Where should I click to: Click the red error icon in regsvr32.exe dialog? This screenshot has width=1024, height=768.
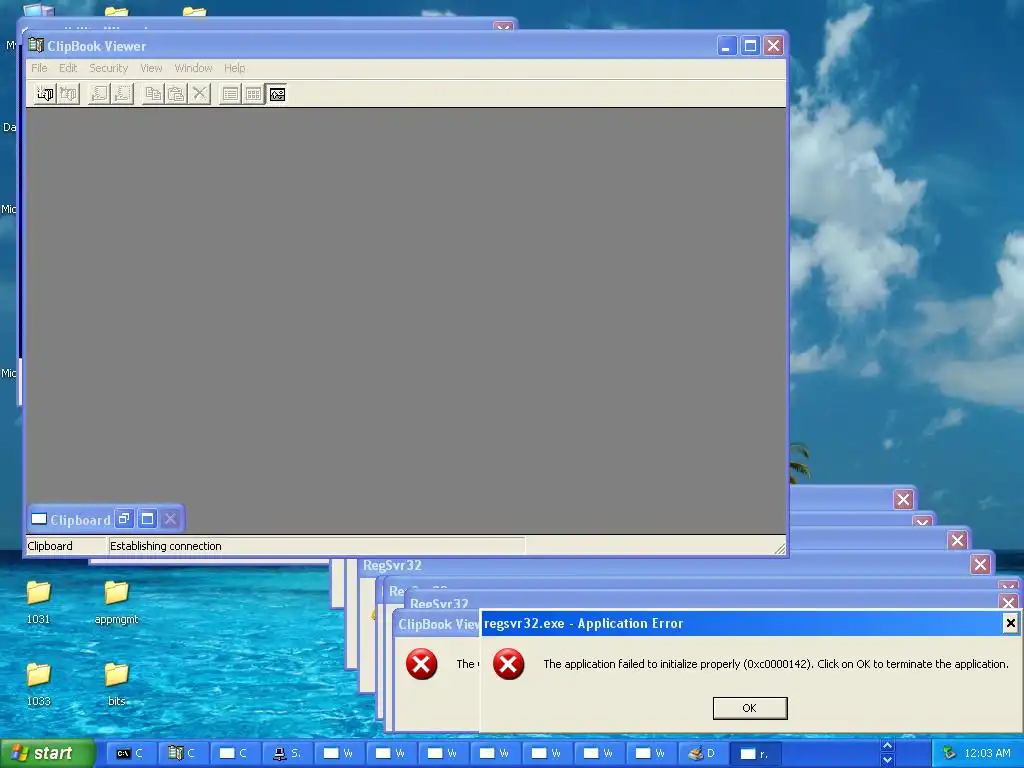[509, 664]
